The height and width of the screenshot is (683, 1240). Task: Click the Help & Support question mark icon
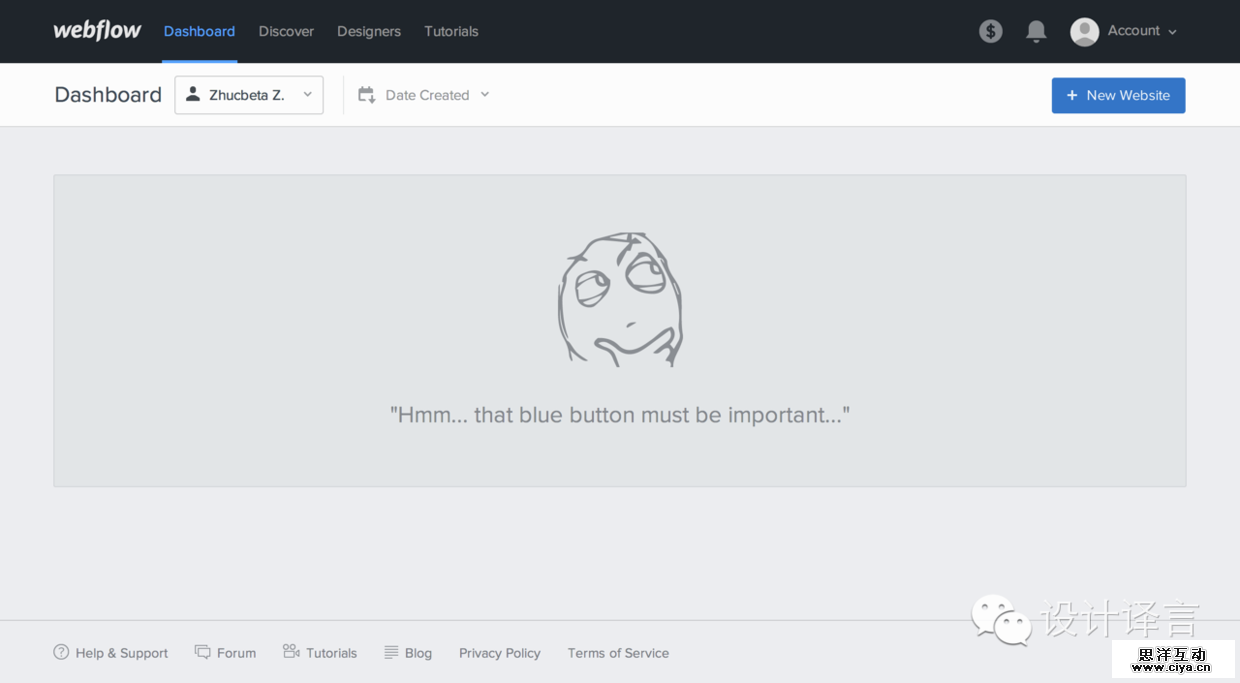pyautogui.click(x=61, y=652)
